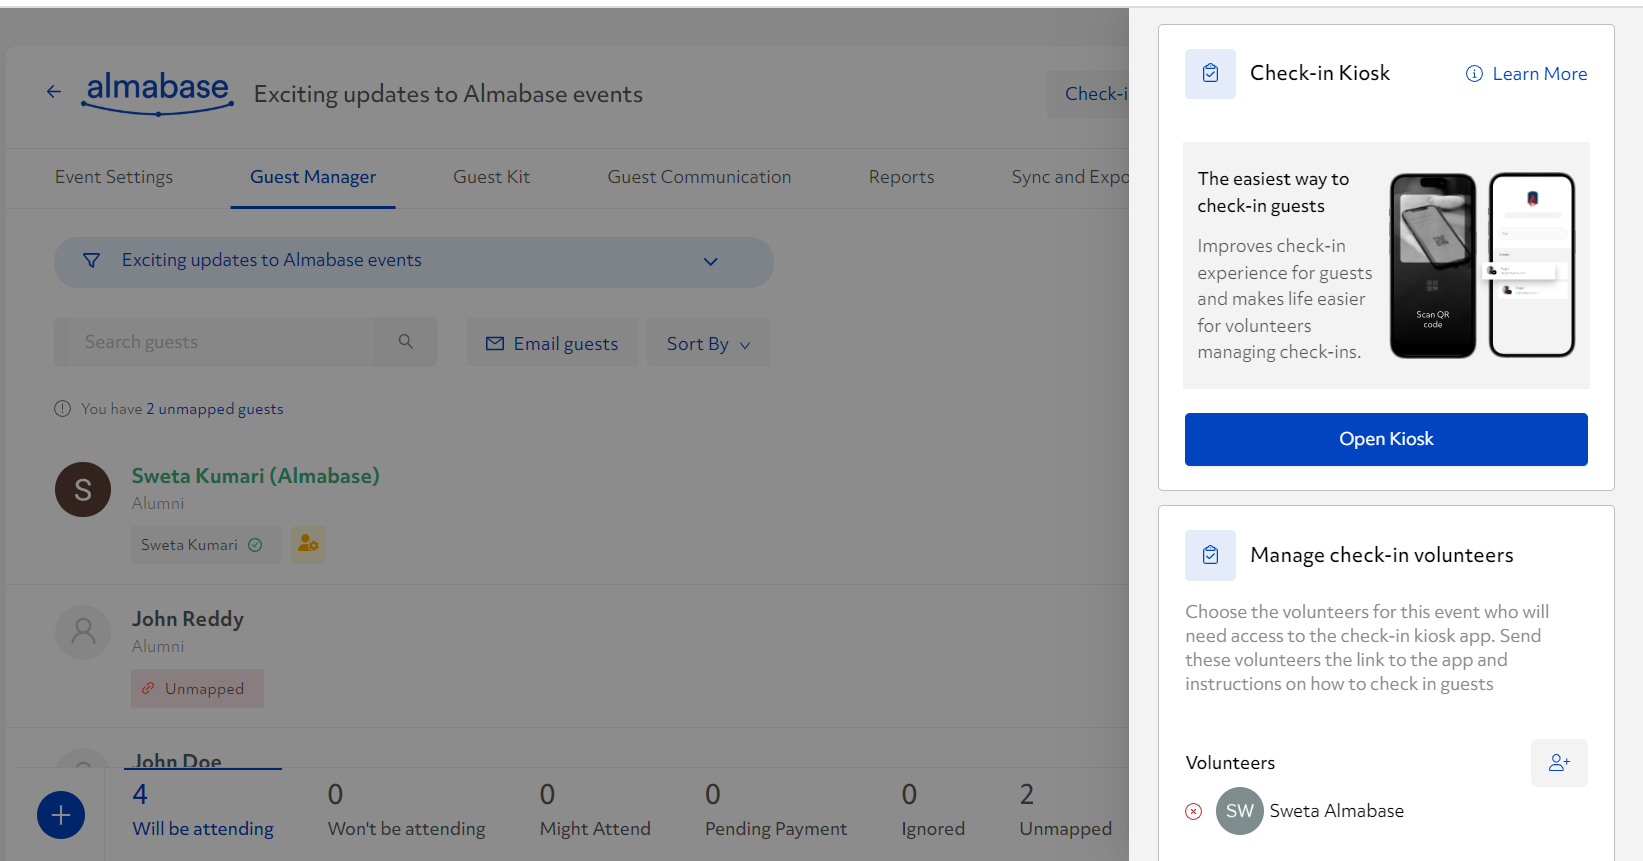Click the kiosk phone preview image
Screen dimensions: 1643x861
(x=1482, y=265)
